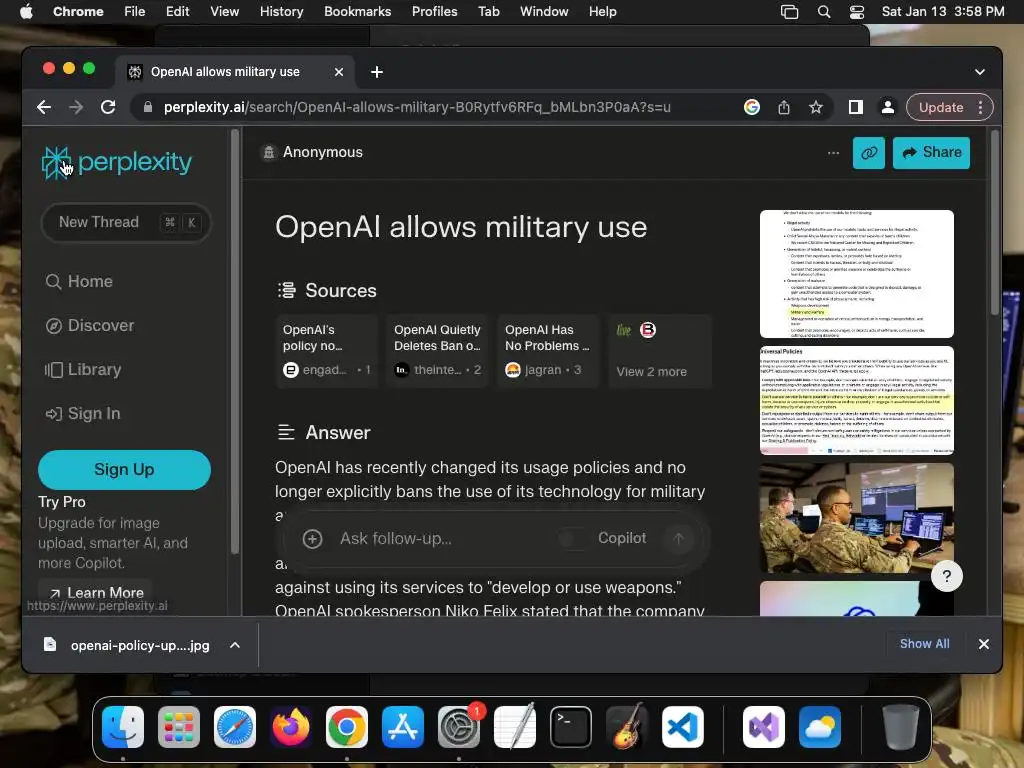Open Chrome's three-dot menu
This screenshot has width=1024, height=768.
pyautogui.click(x=980, y=107)
